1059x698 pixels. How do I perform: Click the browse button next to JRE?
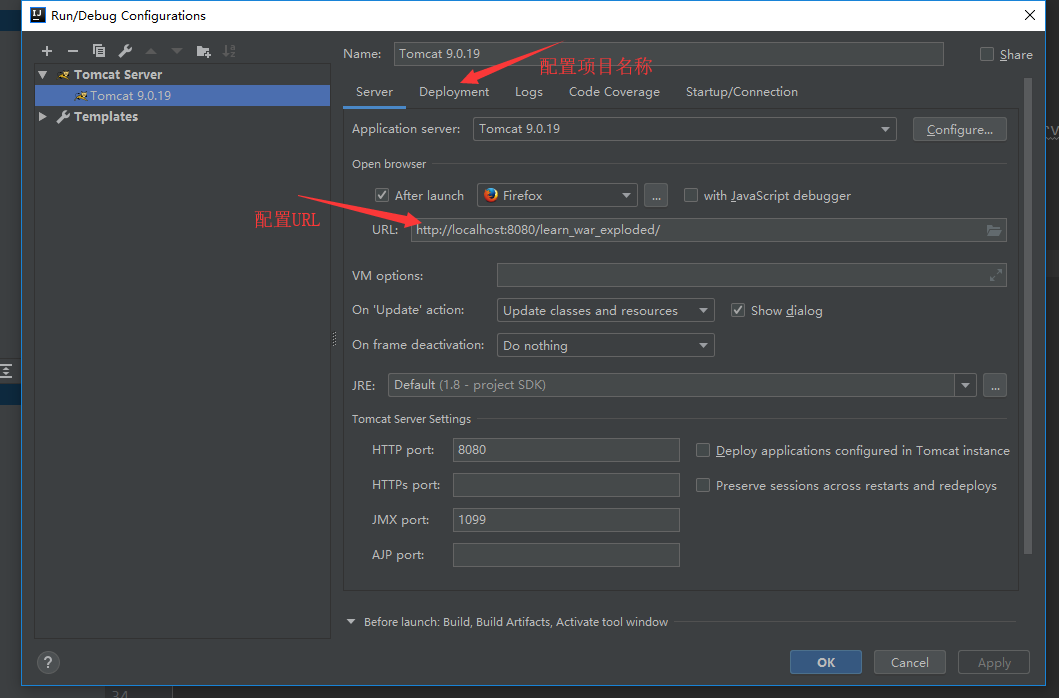pyautogui.click(x=995, y=385)
